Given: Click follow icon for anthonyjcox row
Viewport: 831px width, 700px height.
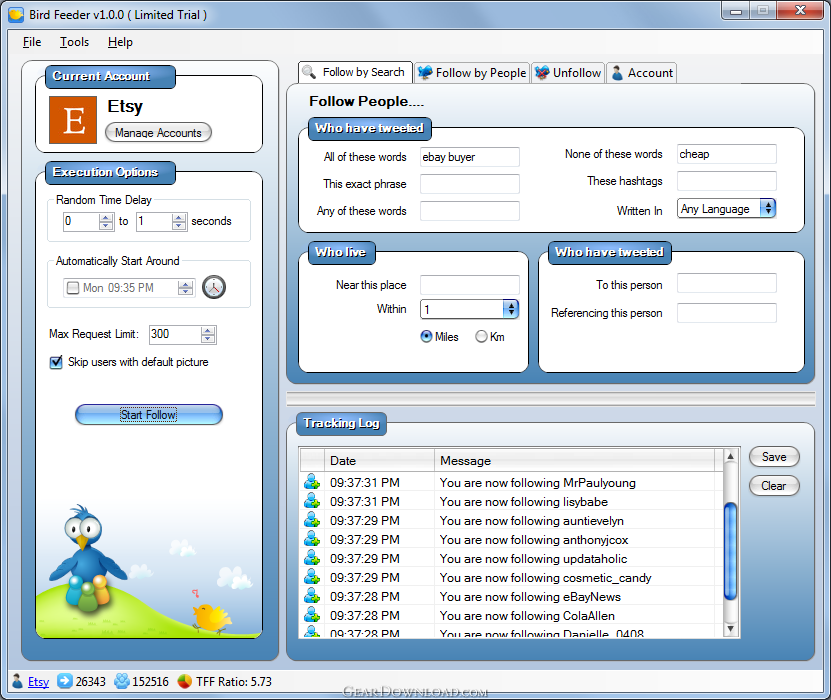Looking at the screenshot, I should (312, 539).
